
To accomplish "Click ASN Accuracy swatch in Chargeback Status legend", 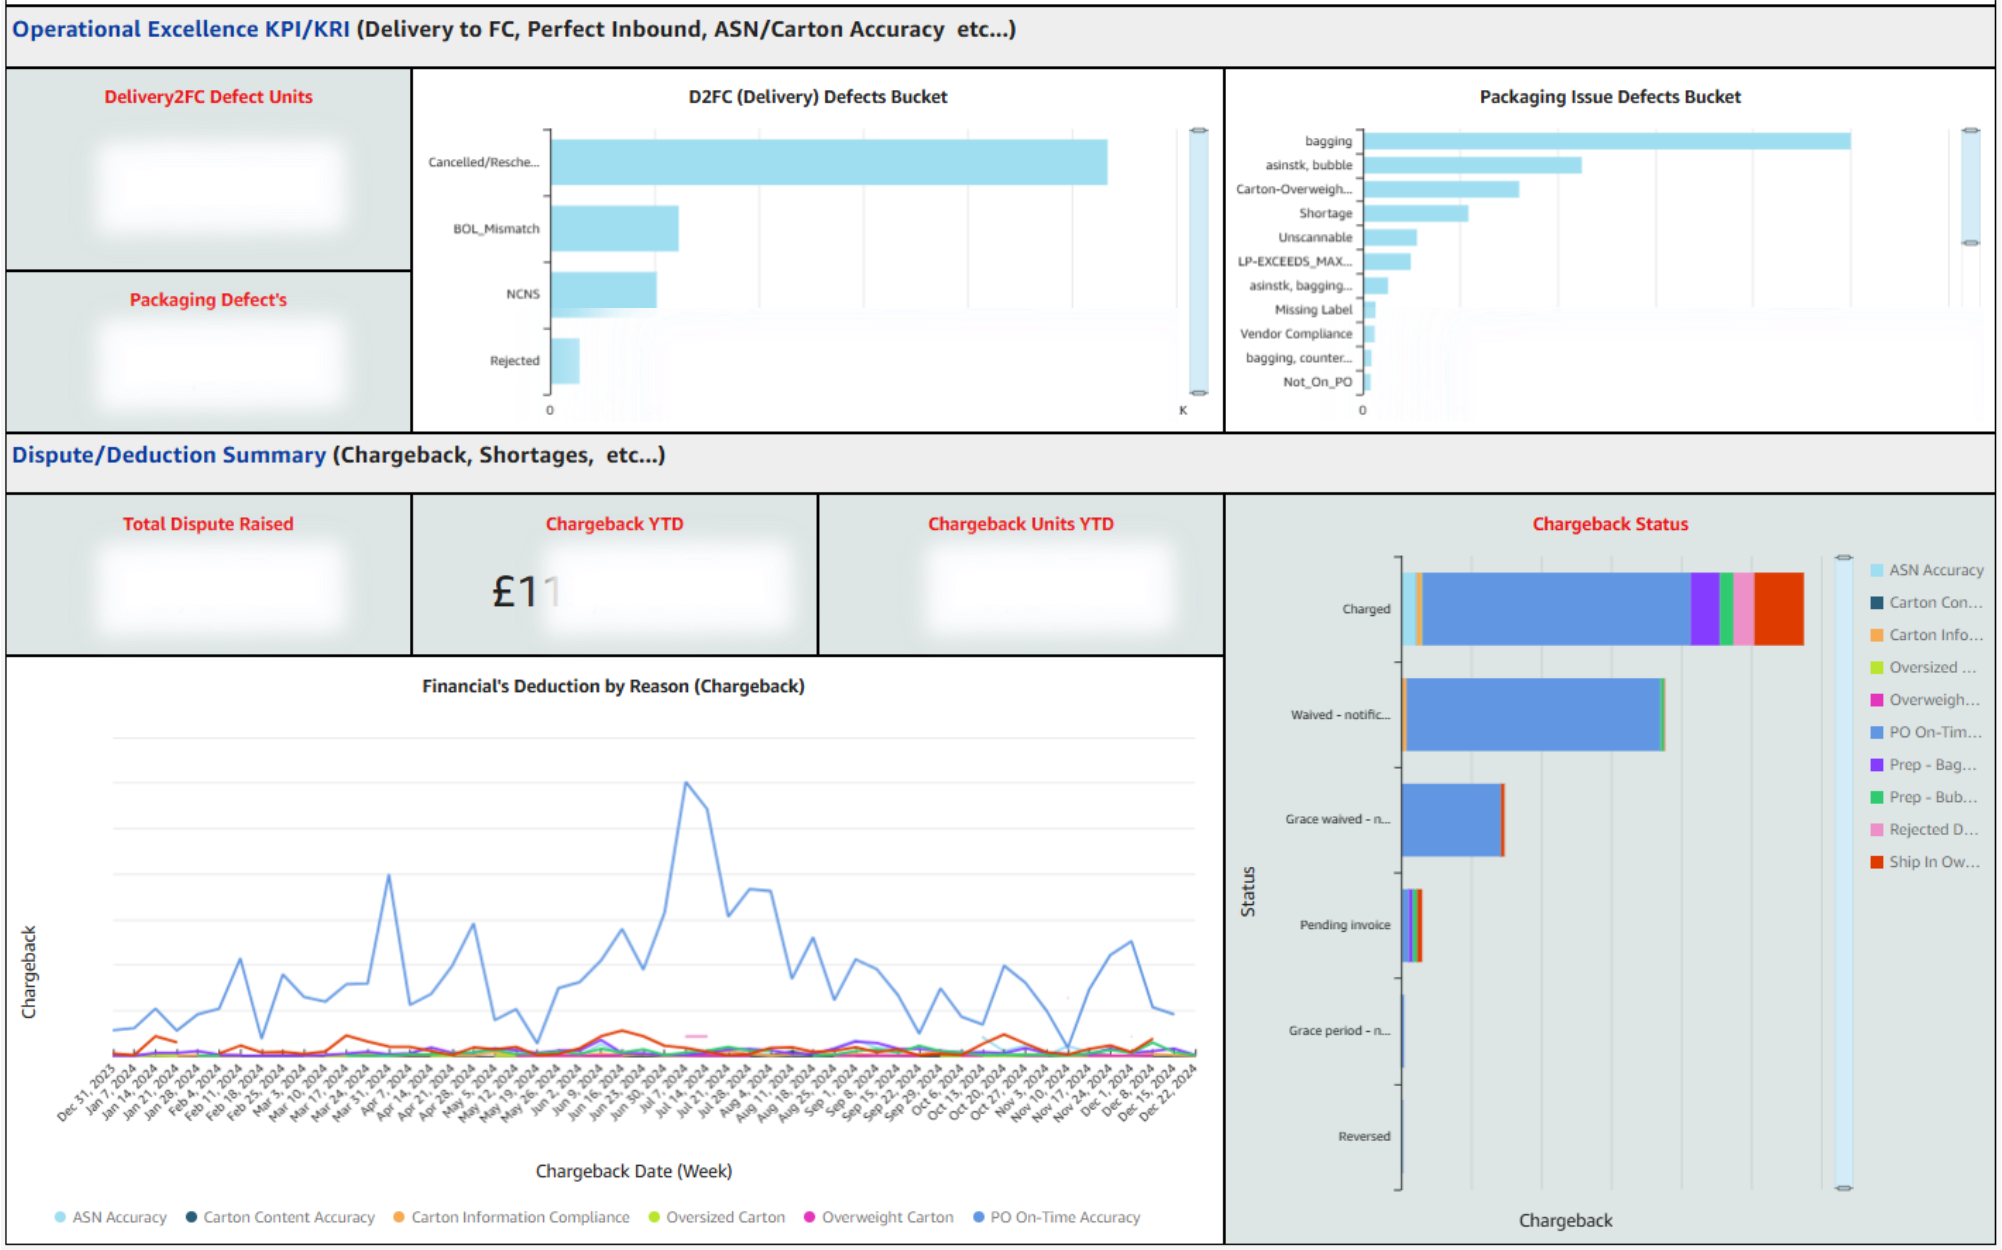I will (x=1877, y=570).
